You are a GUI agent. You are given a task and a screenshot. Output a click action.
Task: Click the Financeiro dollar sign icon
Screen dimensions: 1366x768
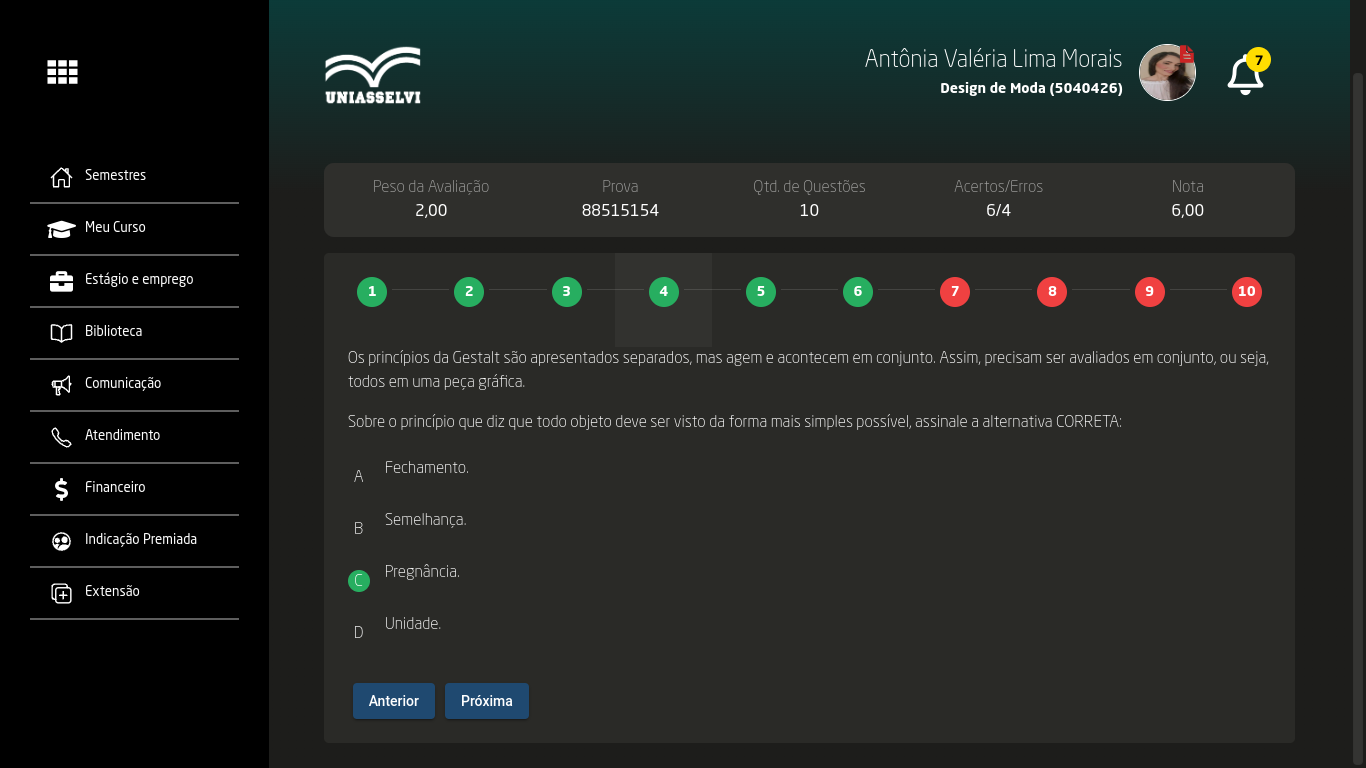coord(61,489)
